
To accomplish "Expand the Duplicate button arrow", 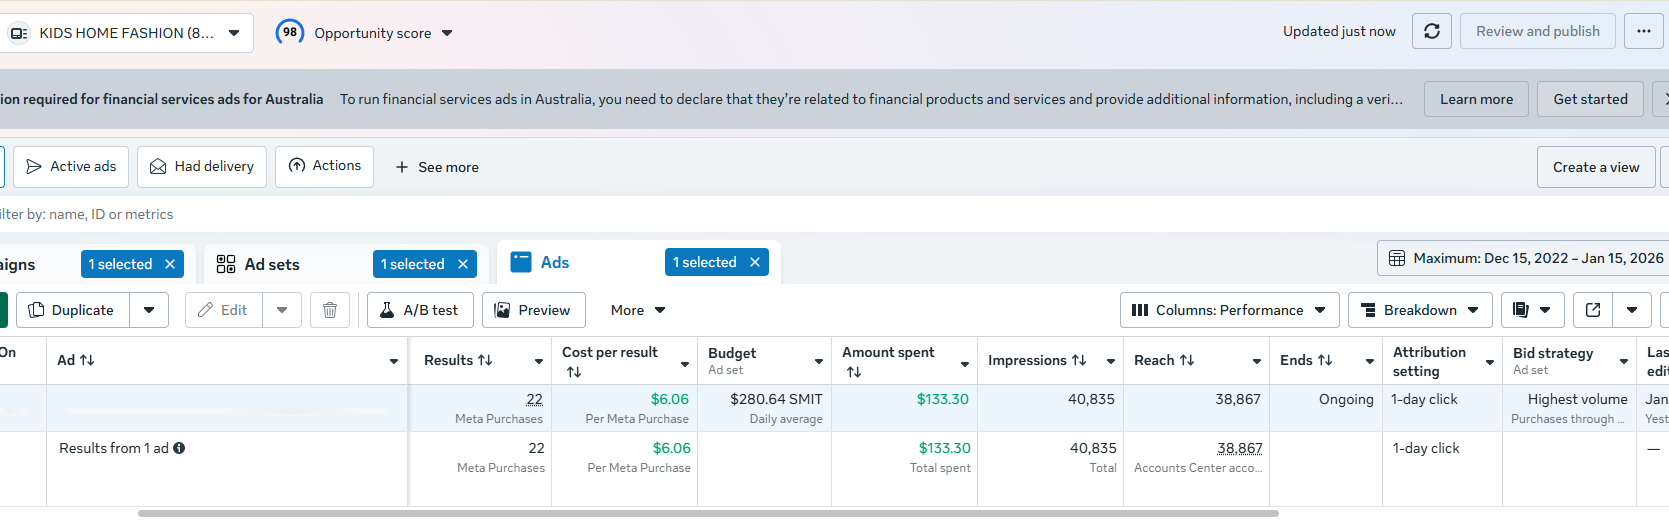I will click(x=149, y=310).
